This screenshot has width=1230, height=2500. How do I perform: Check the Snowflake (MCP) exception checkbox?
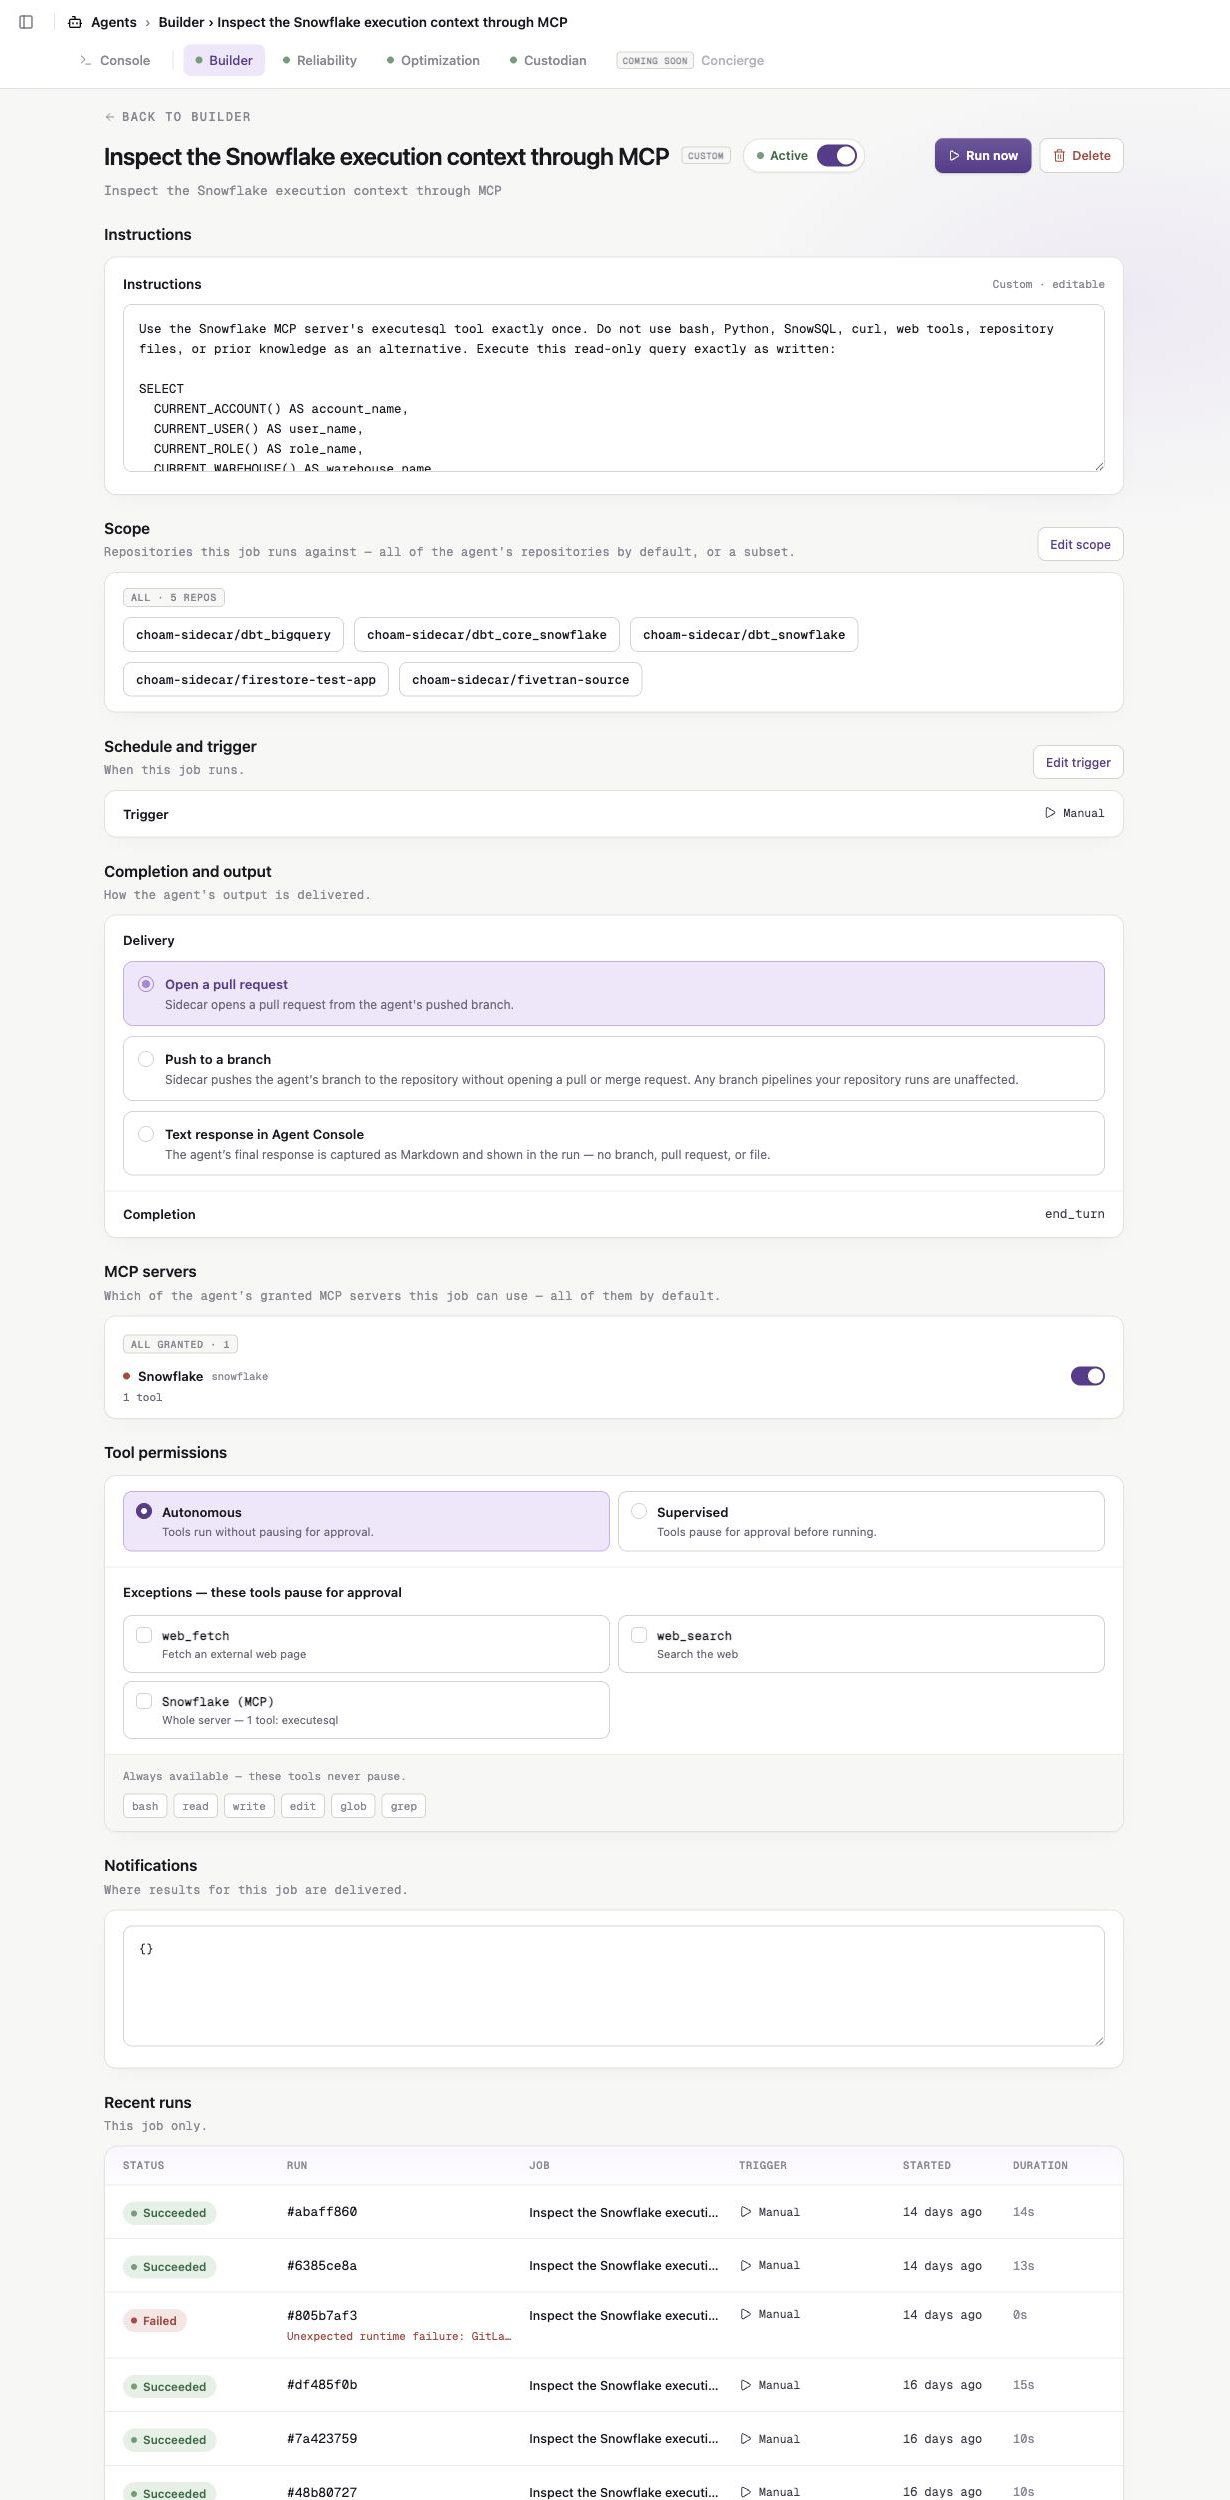tap(144, 1701)
